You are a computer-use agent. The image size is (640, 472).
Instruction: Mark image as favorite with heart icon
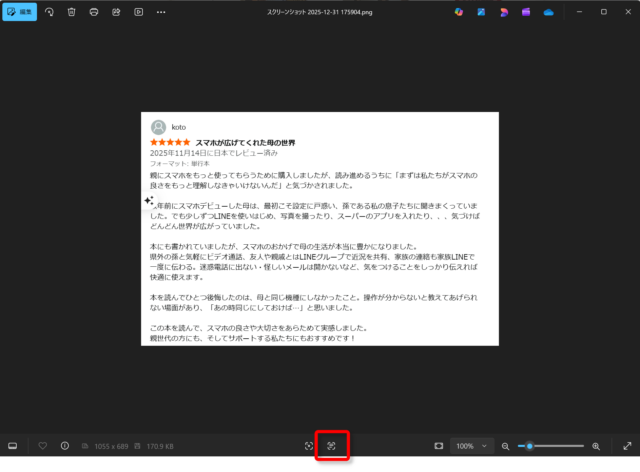pyautogui.click(x=43, y=446)
